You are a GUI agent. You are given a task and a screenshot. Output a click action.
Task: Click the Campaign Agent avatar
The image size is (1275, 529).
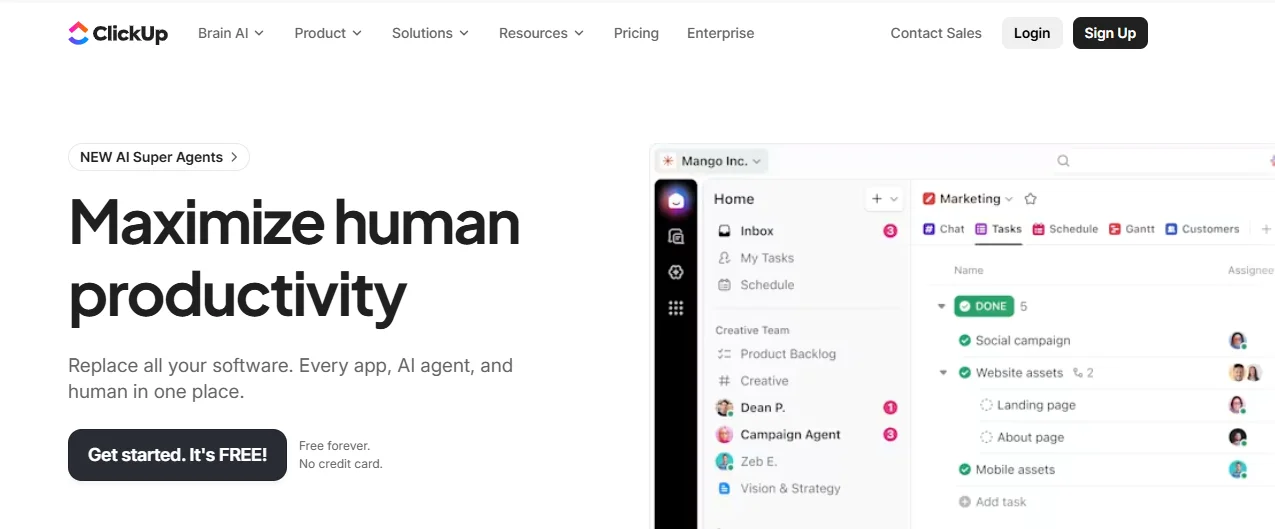point(725,435)
